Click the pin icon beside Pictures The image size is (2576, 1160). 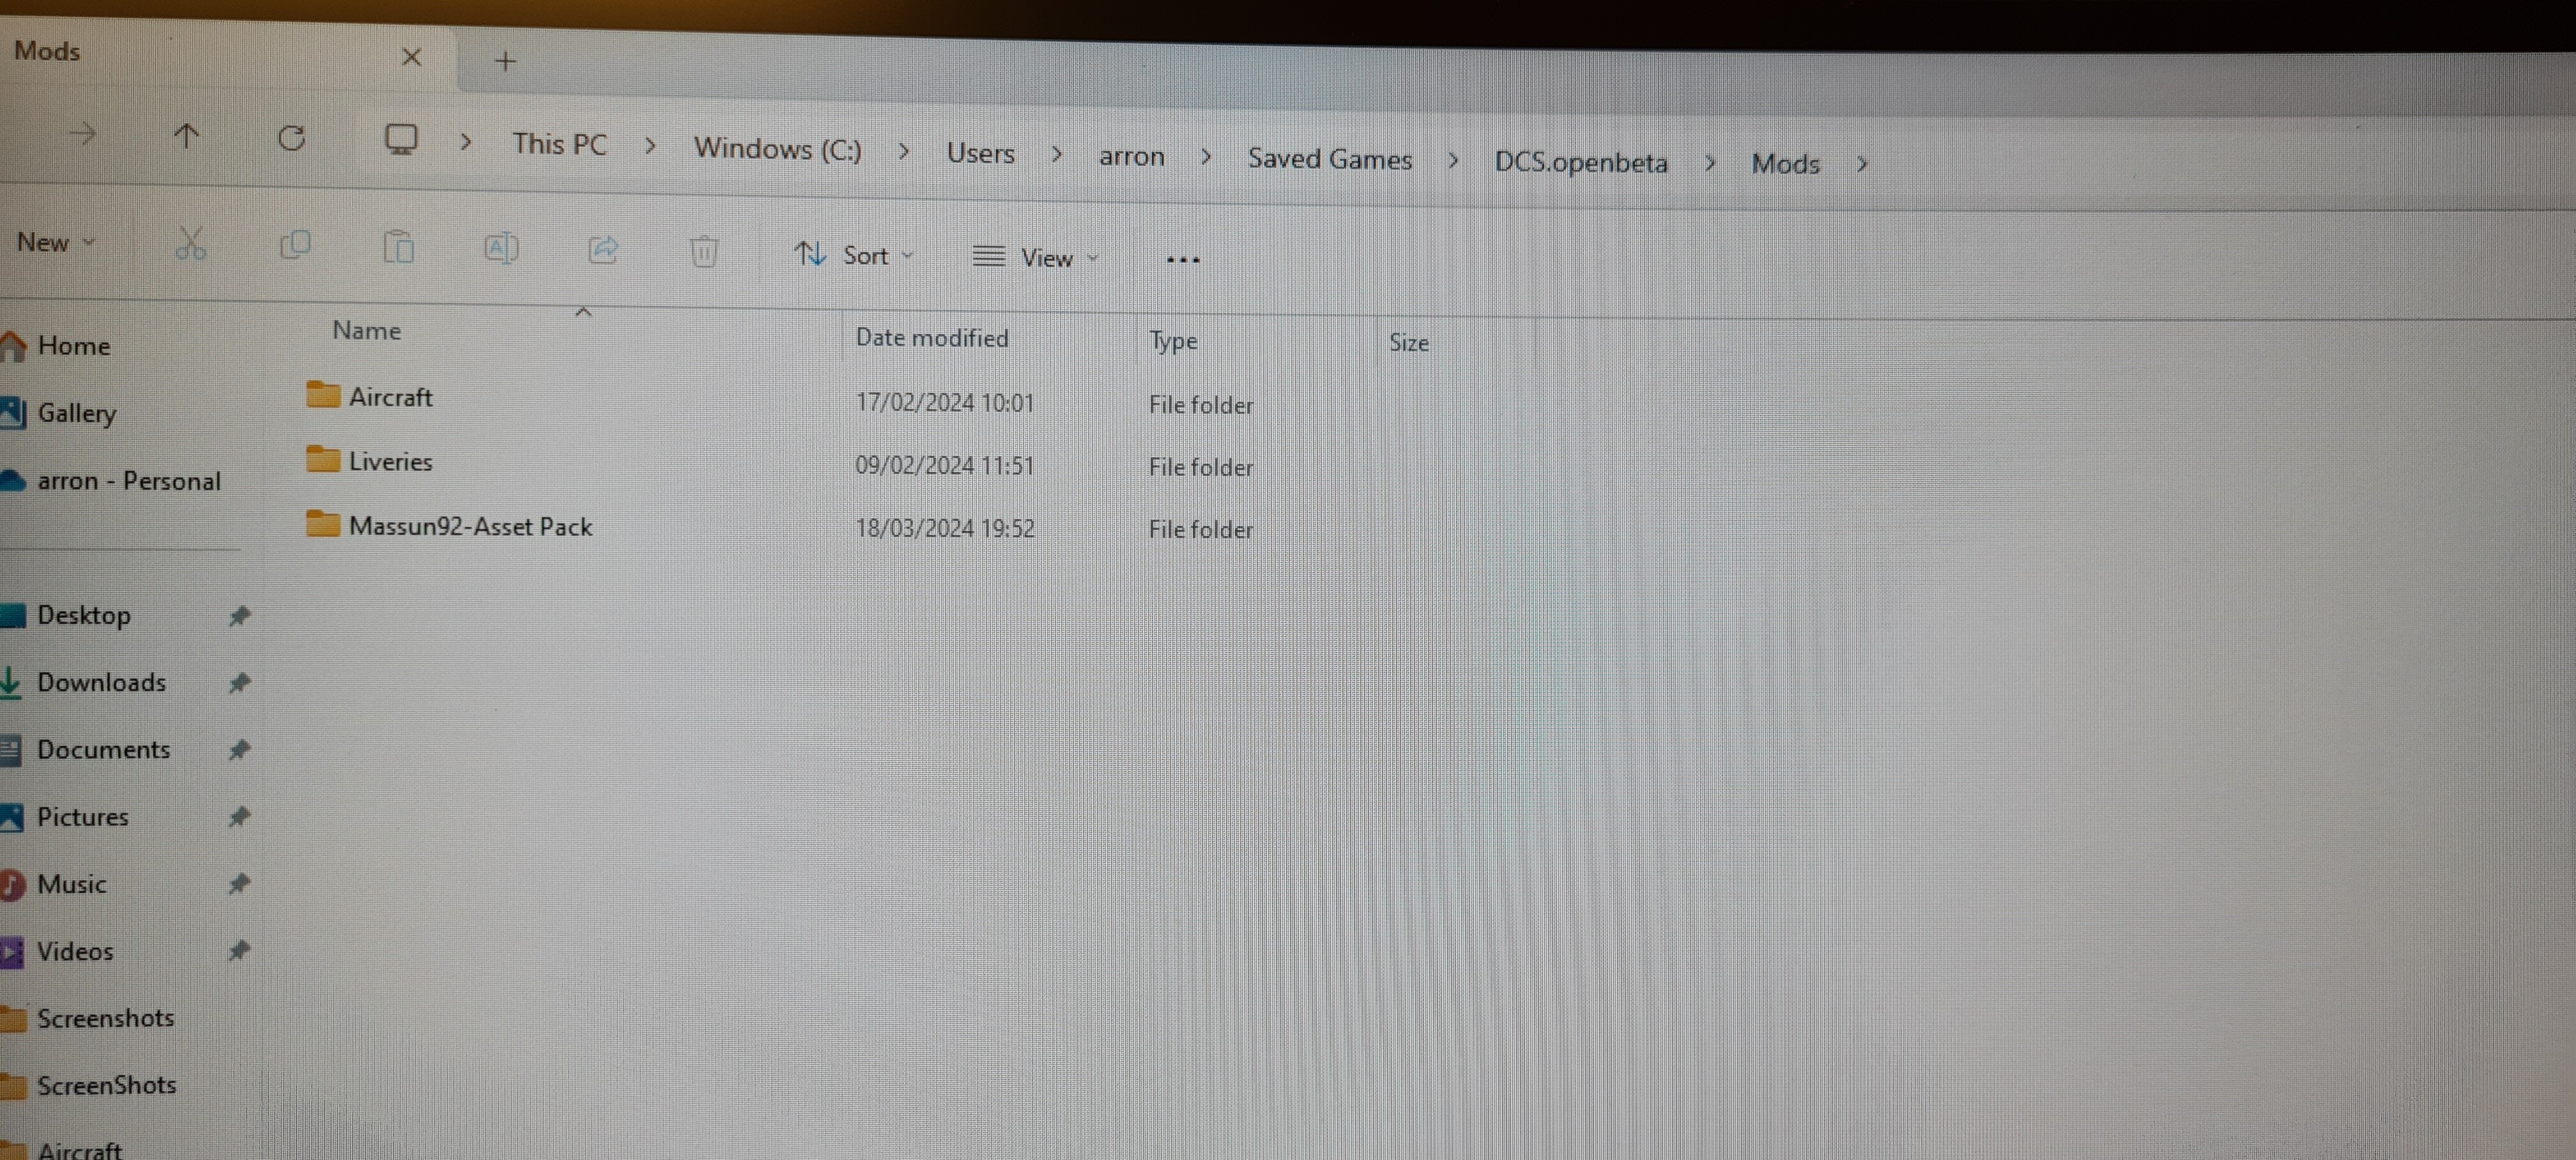pyautogui.click(x=239, y=817)
